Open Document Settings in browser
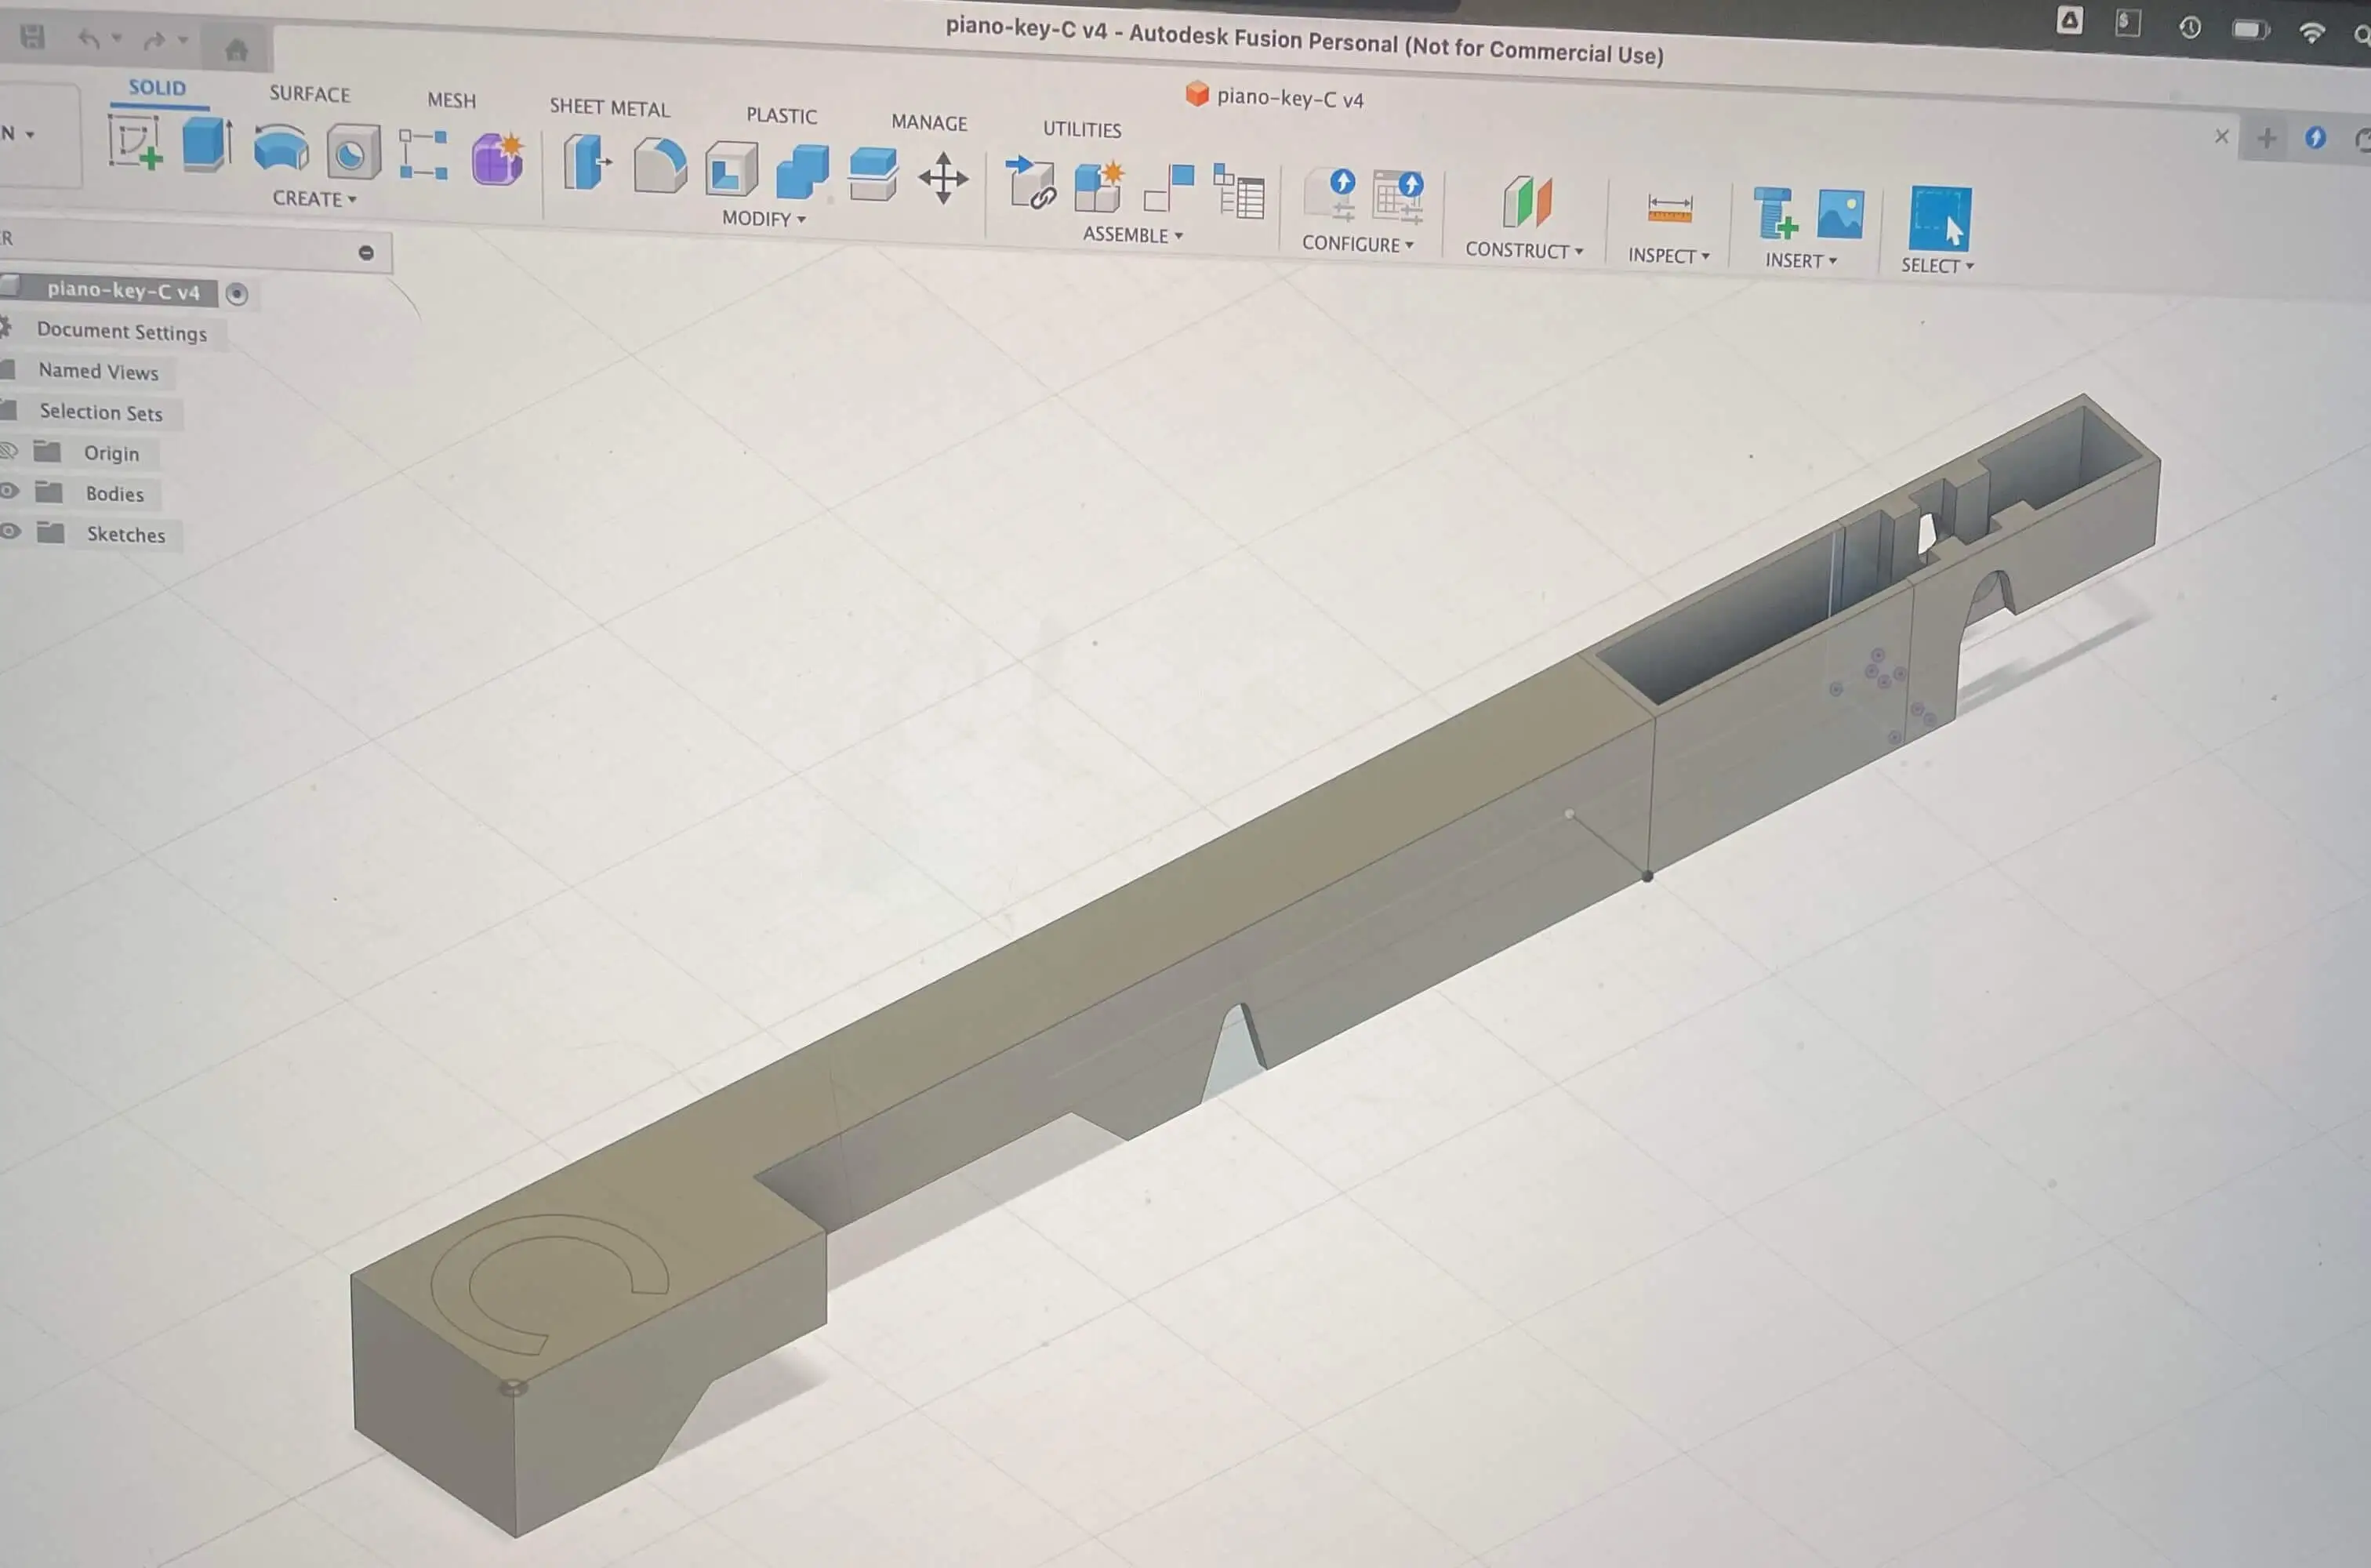Image resolution: width=2371 pixels, height=1568 pixels. click(x=121, y=332)
